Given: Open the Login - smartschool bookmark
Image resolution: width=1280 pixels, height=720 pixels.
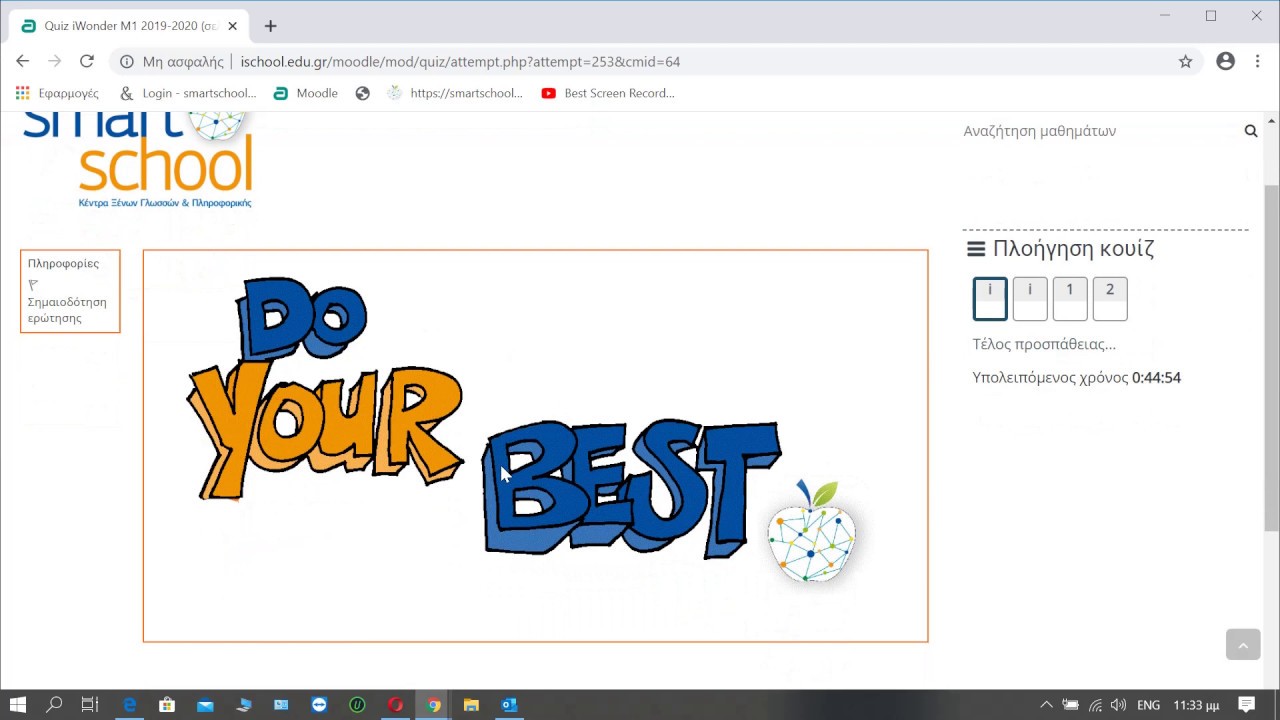Looking at the screenshot, I should (188, 93).
